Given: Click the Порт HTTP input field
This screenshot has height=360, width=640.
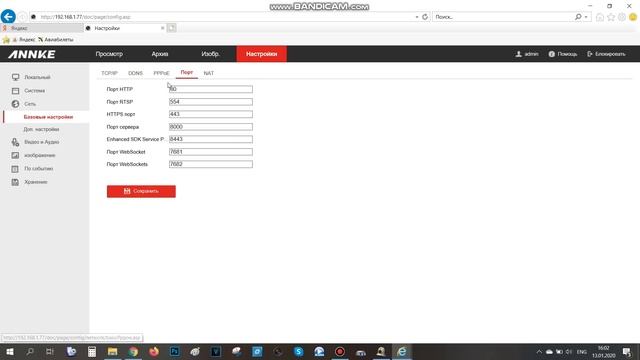Looking at the screenshot, I should (x=211, y=89).
